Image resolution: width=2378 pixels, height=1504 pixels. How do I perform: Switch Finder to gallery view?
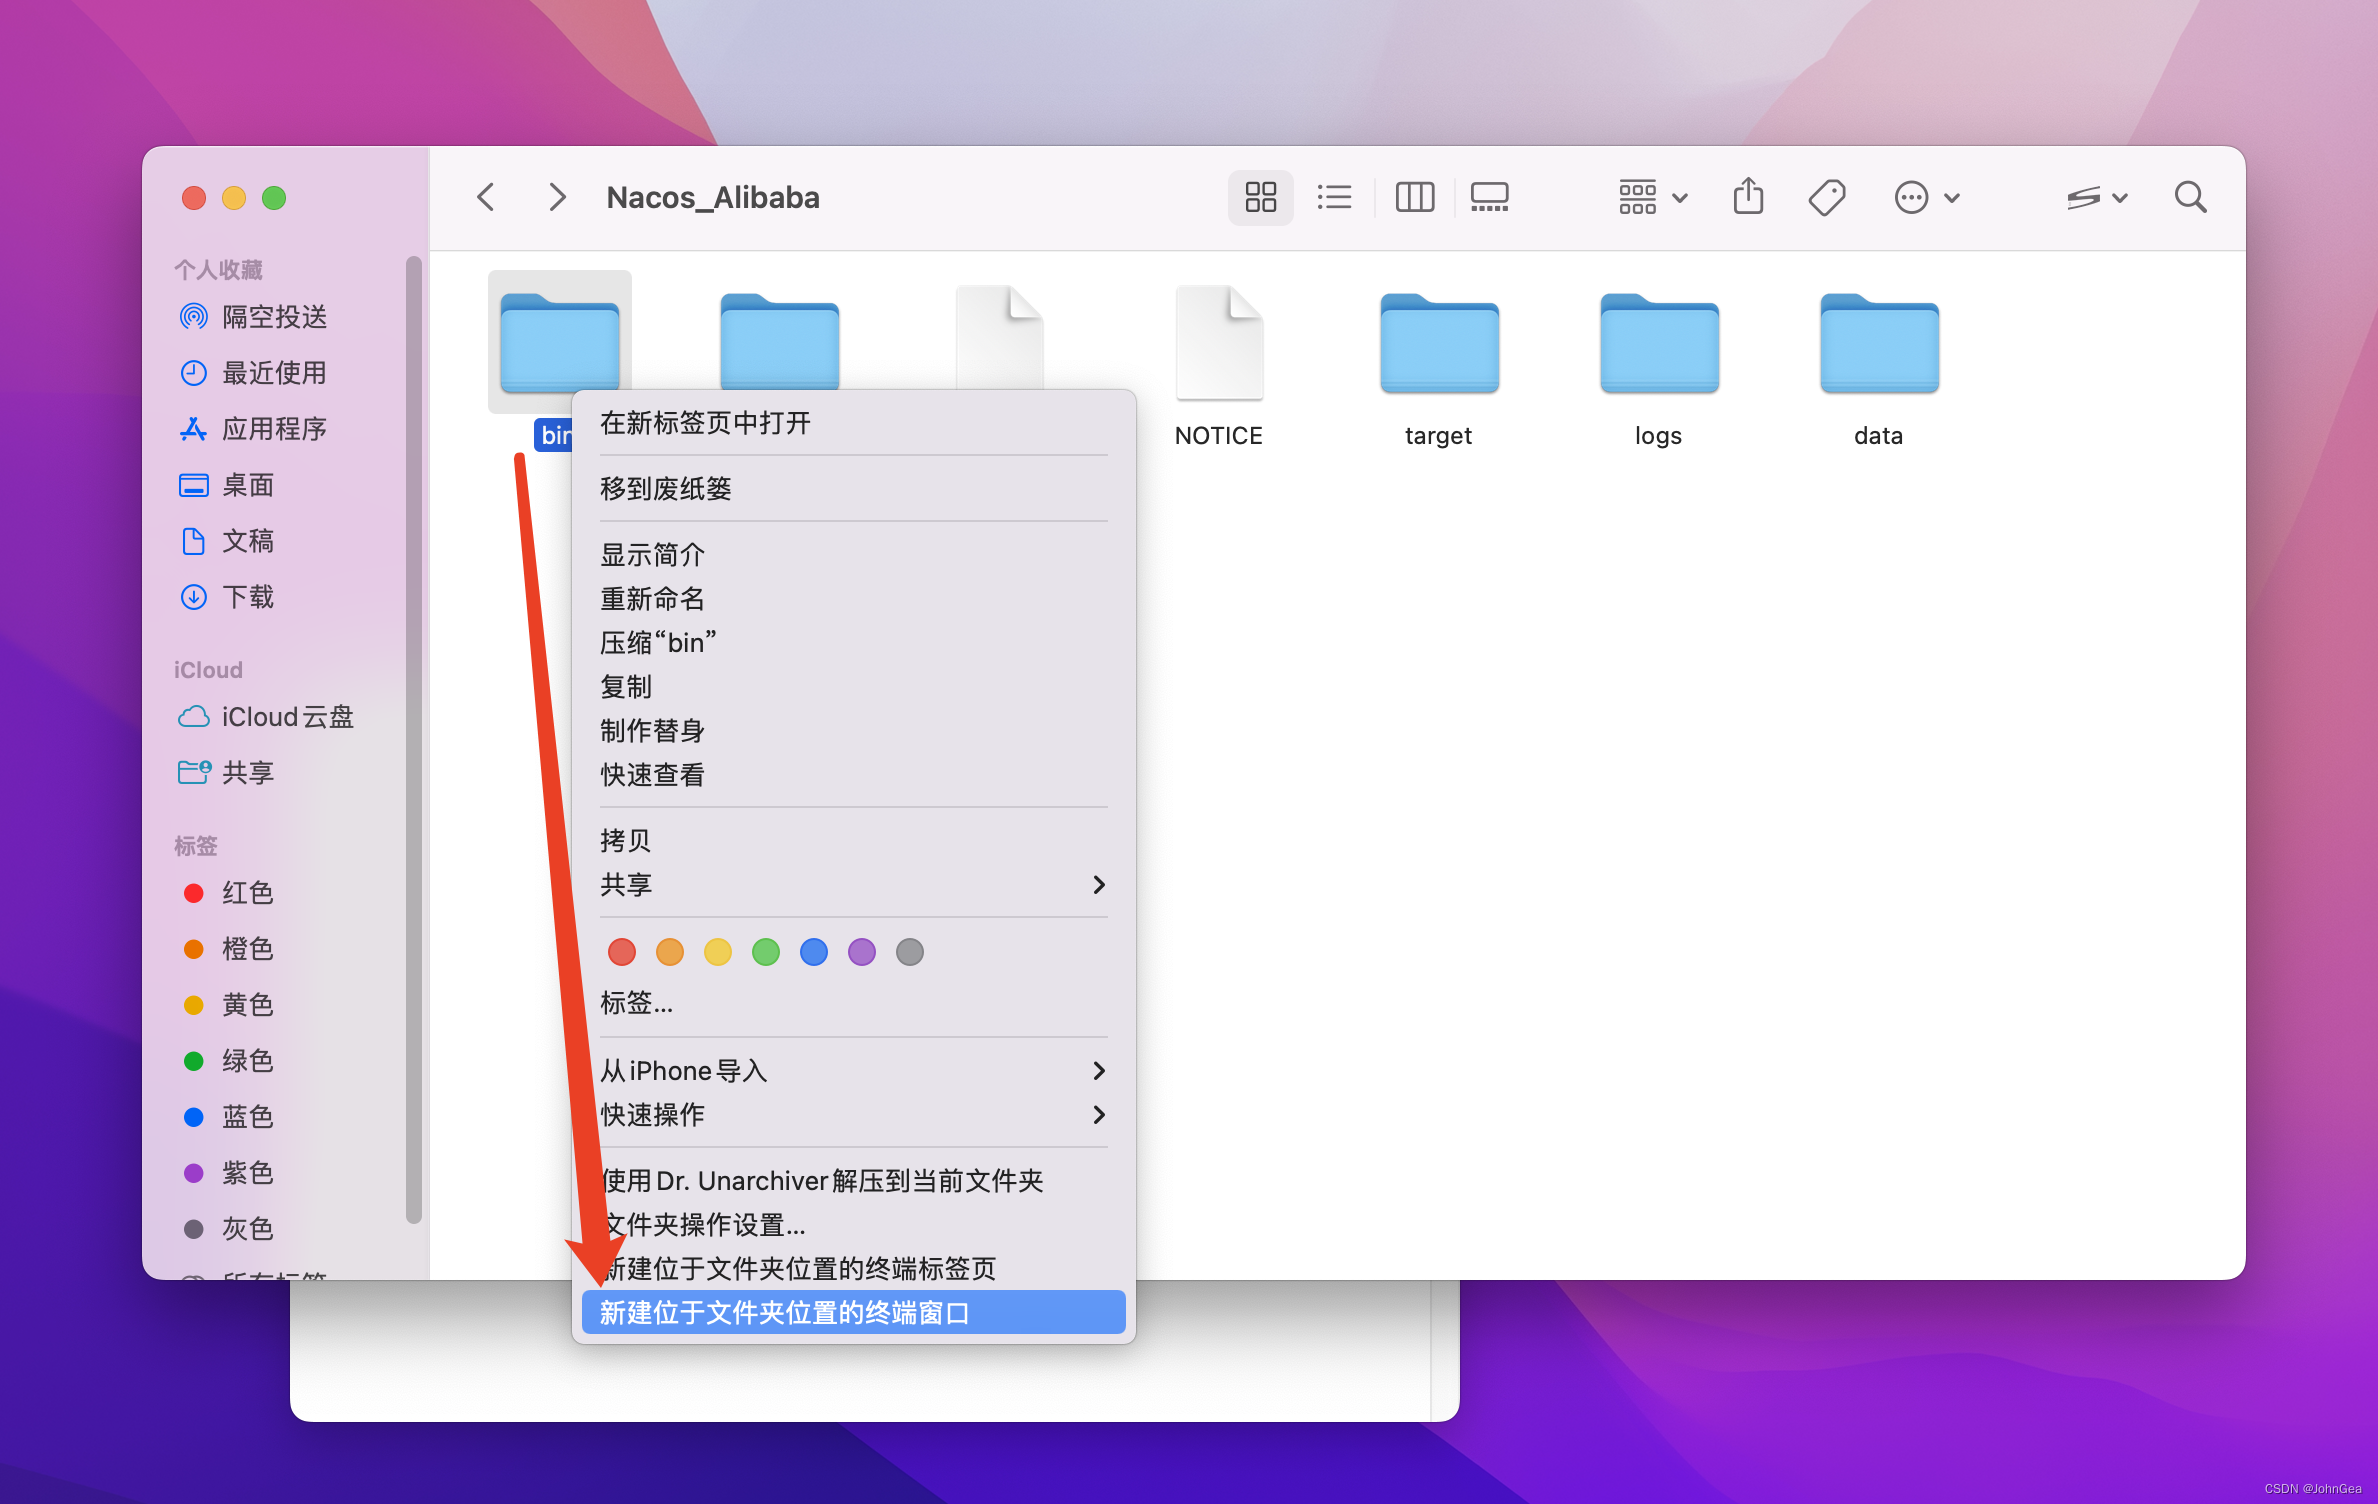(x=1489, y=197)
